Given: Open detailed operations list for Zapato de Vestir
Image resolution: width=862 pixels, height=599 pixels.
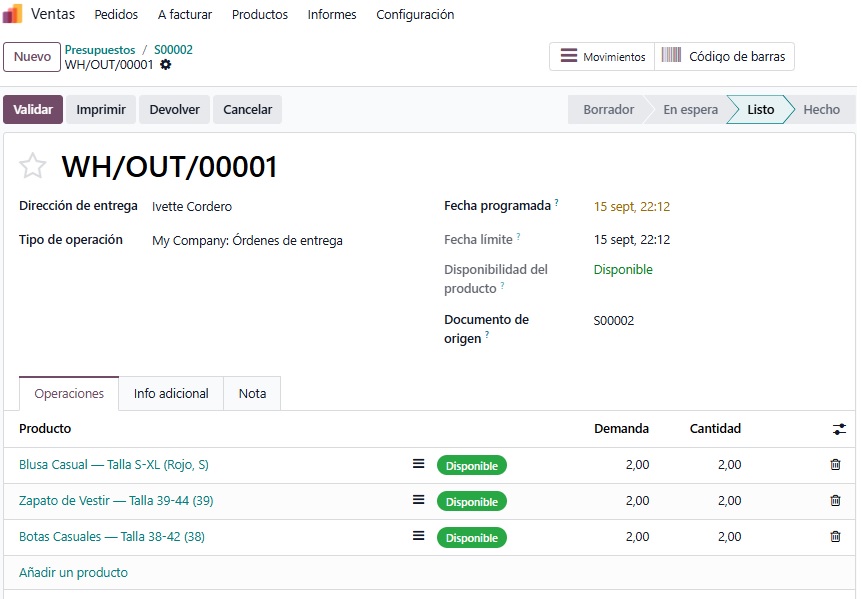Looking at the screenshot, I should [418, 500].
